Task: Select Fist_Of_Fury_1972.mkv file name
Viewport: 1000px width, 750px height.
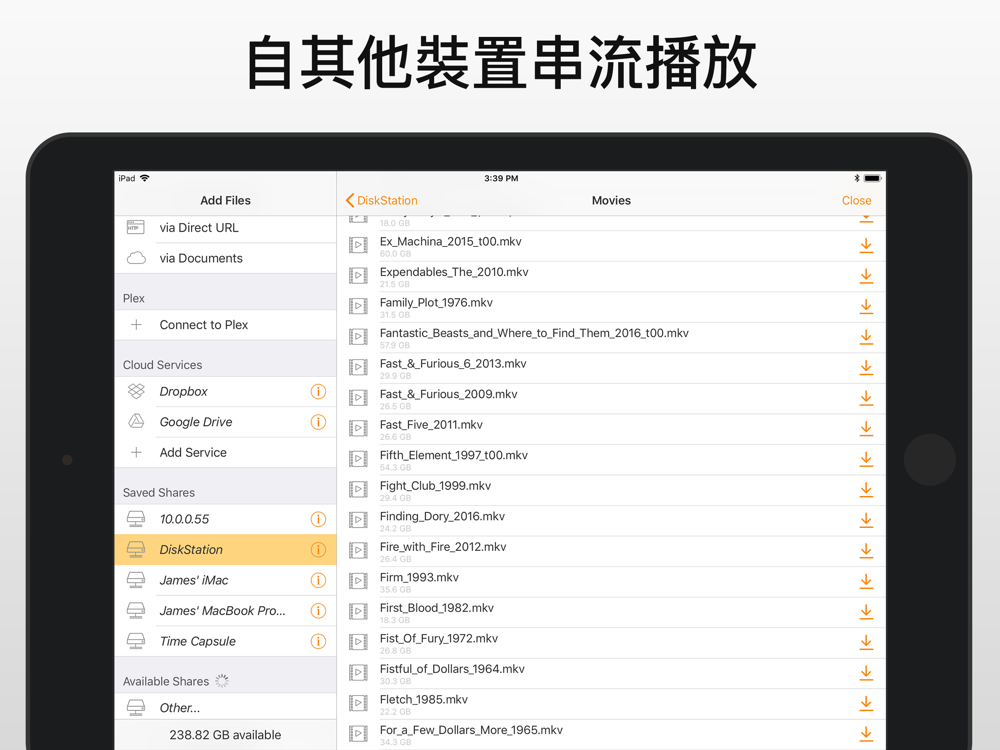Action: [x=439, y=639]
